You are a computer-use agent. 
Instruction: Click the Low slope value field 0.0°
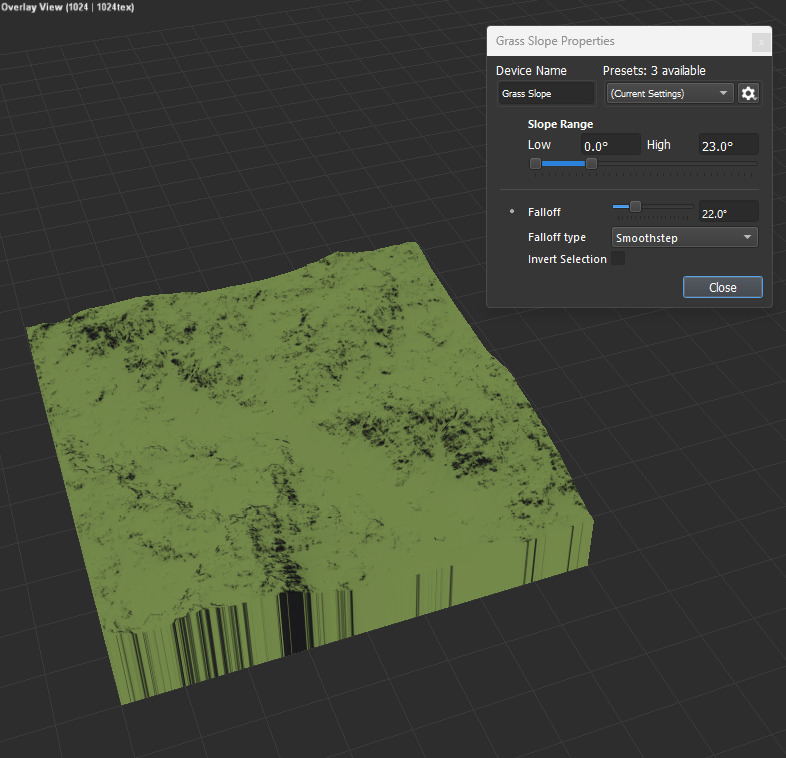coord(611,146)
